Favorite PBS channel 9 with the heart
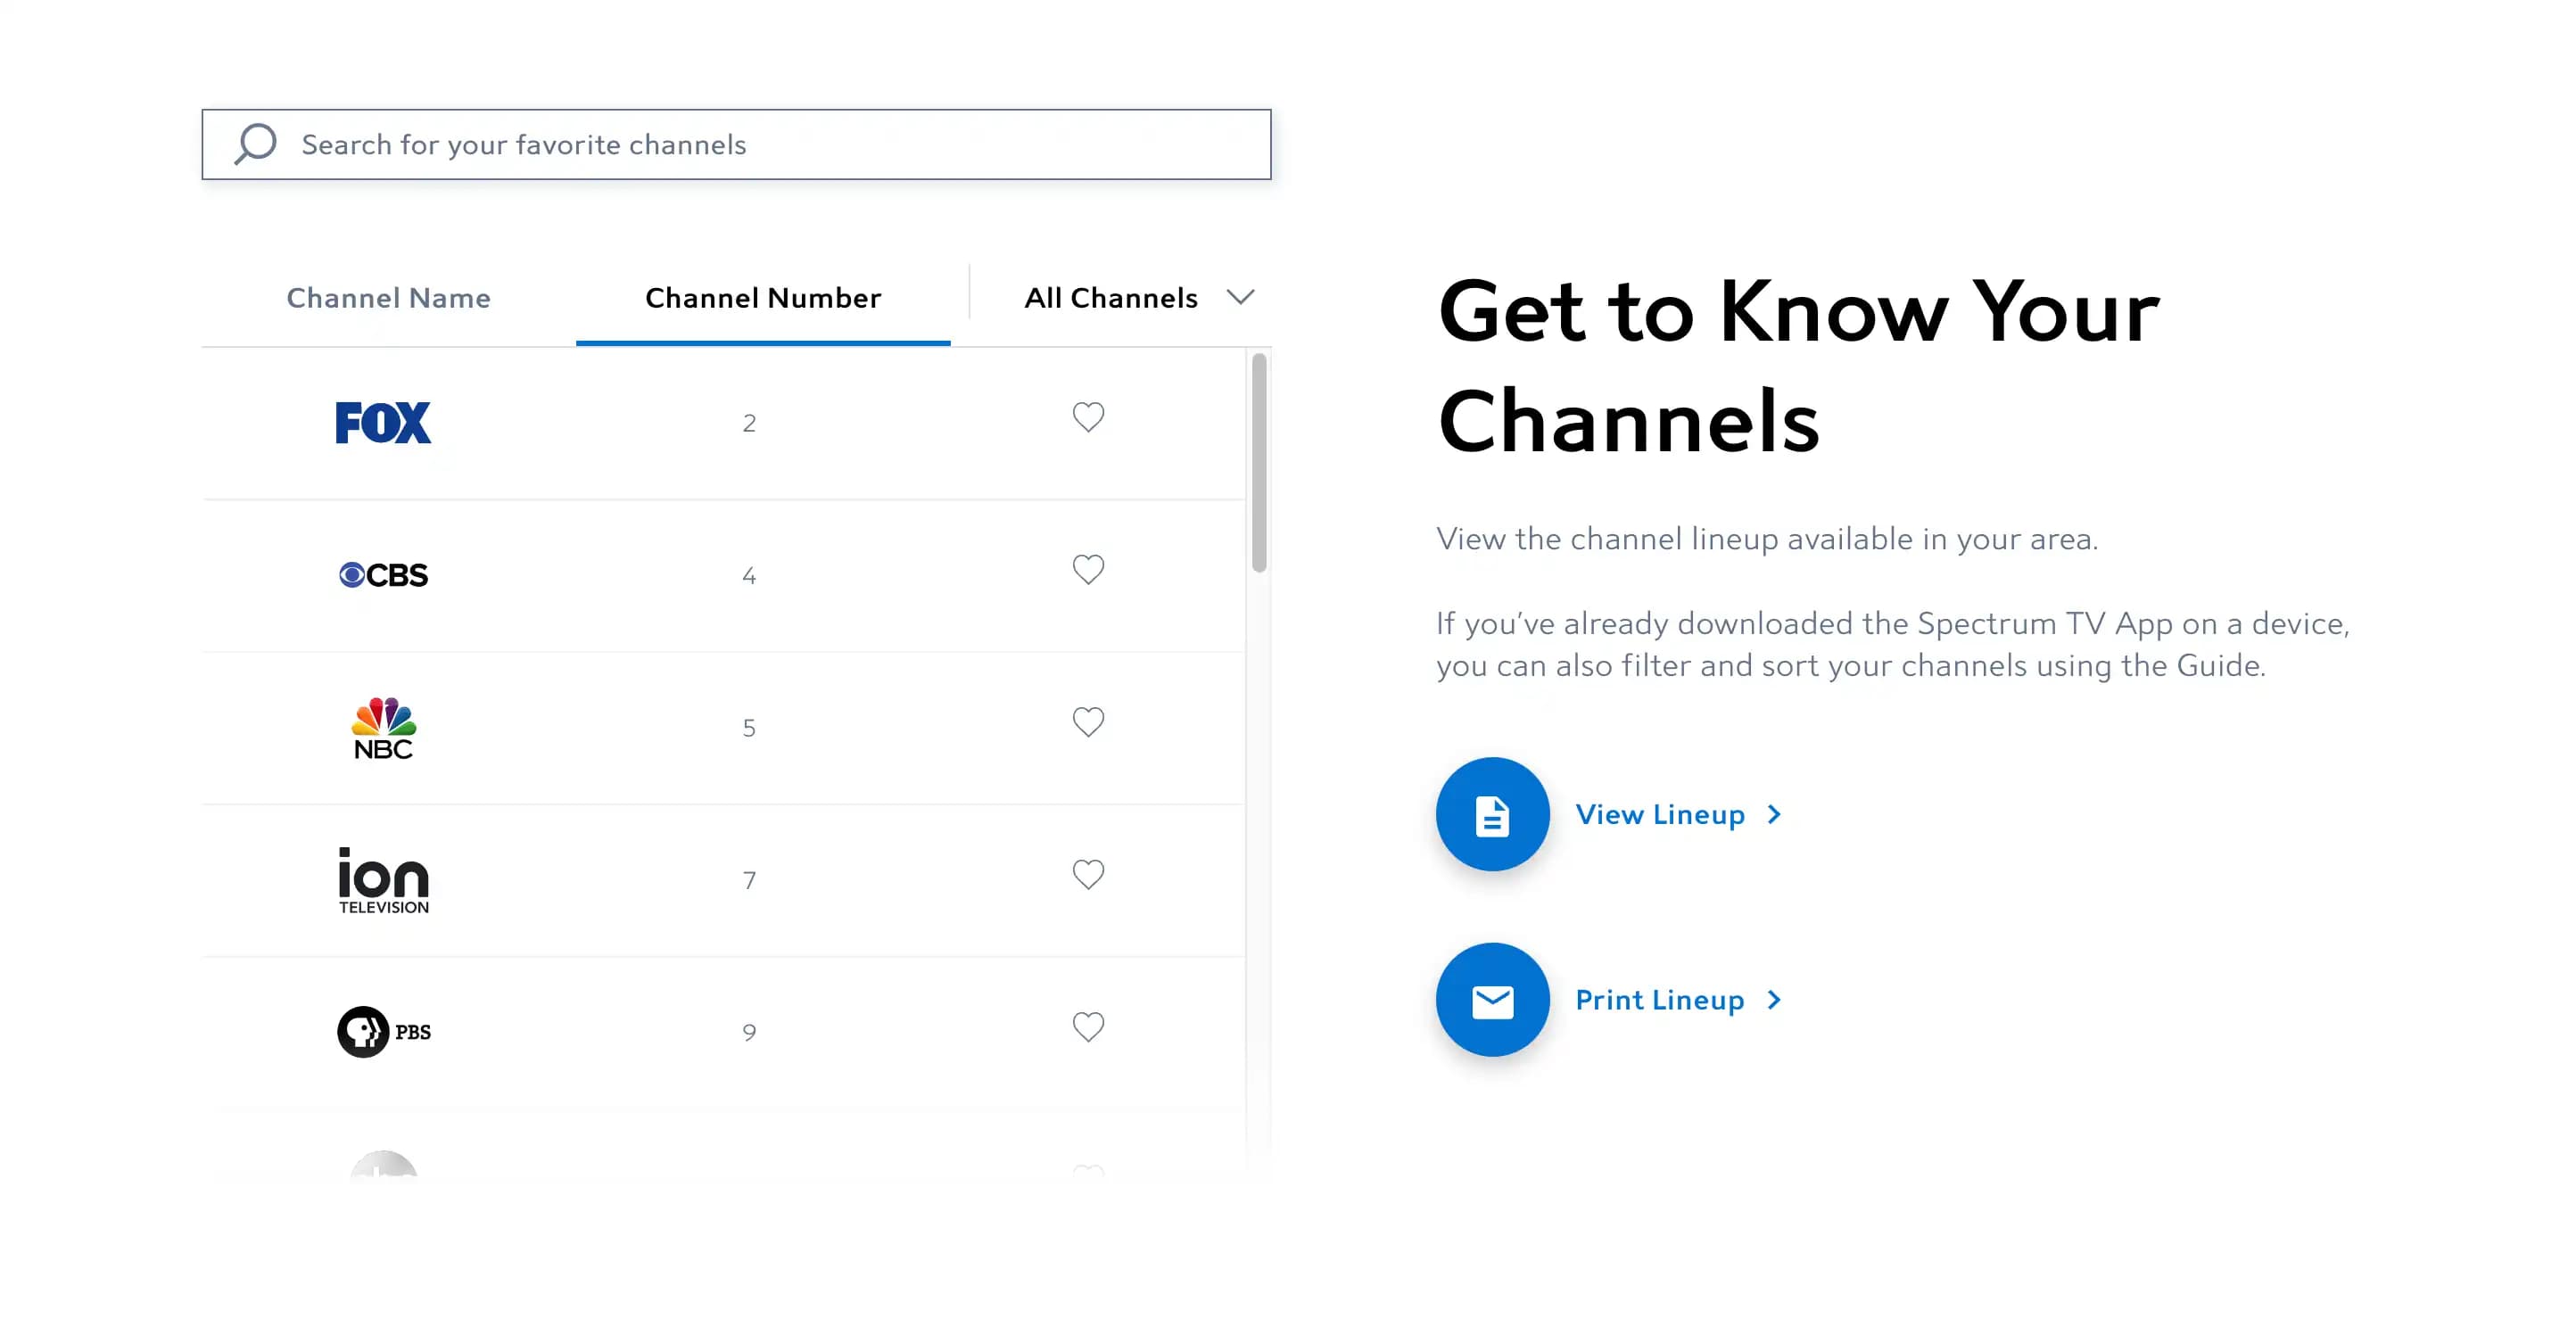This screenshot has height=1327, width=2576. click(1088, 1027)
